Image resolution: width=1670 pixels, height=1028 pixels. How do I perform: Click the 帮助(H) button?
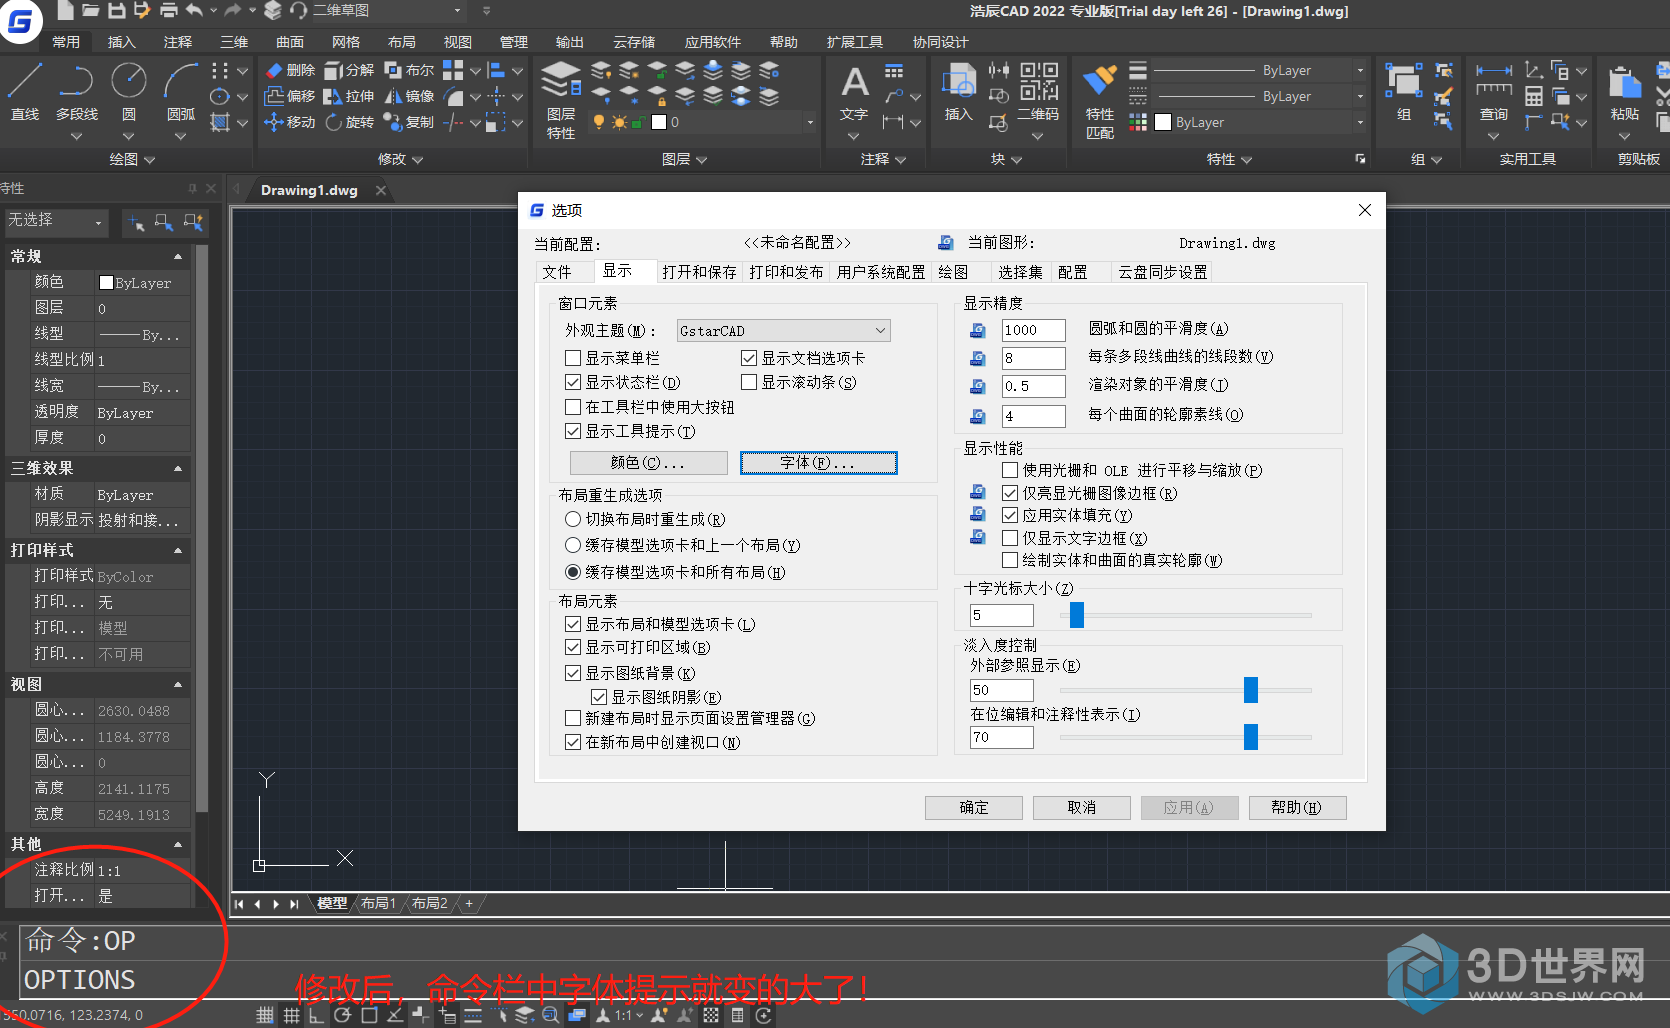1297,808
